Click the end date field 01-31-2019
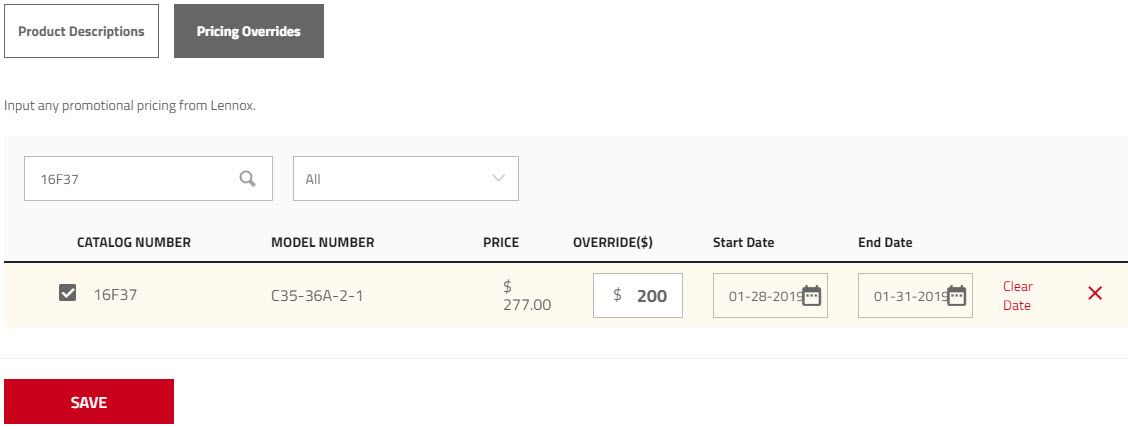The image size is (1128, 429). tap(915, 295)
